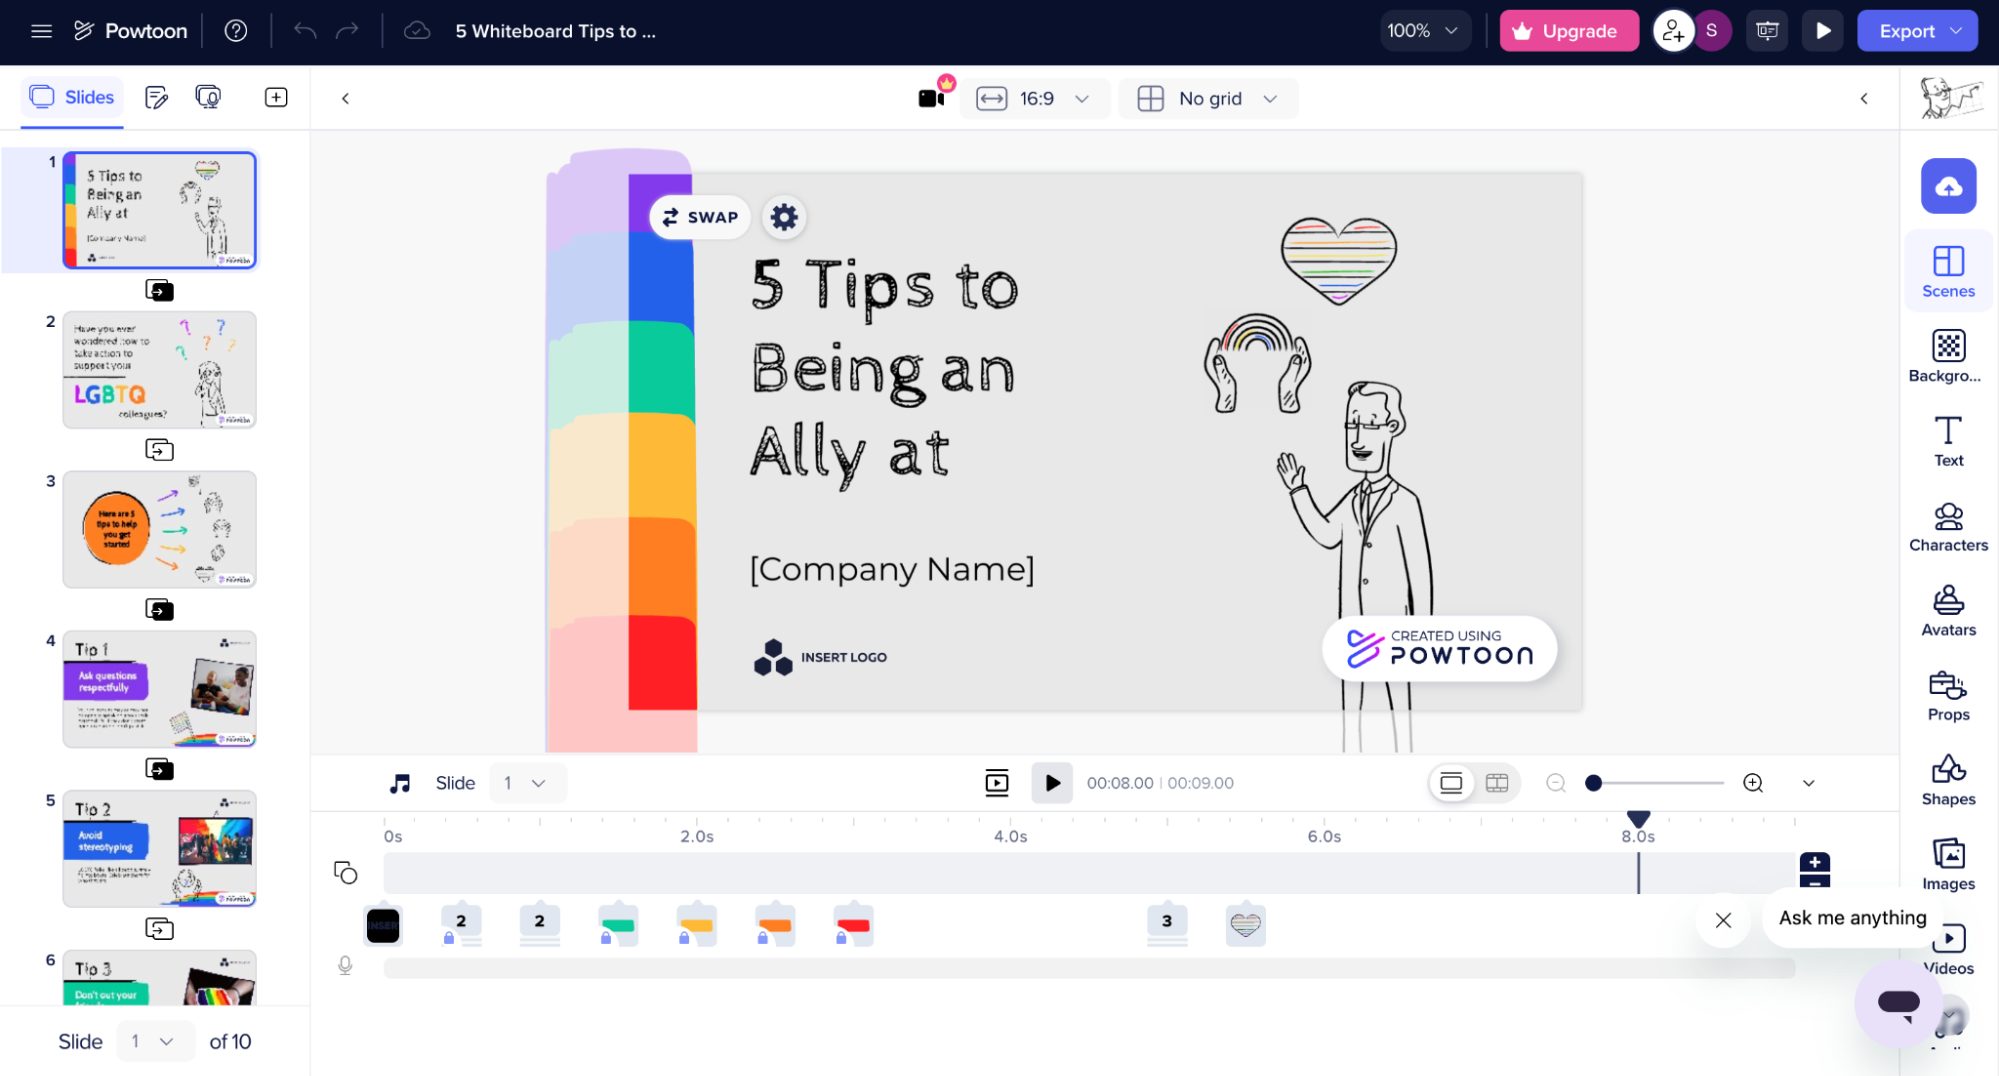The width and height of the screenshot is (1999, 1076).
Task: Open the No grid dropdown
Action: 1208,98
